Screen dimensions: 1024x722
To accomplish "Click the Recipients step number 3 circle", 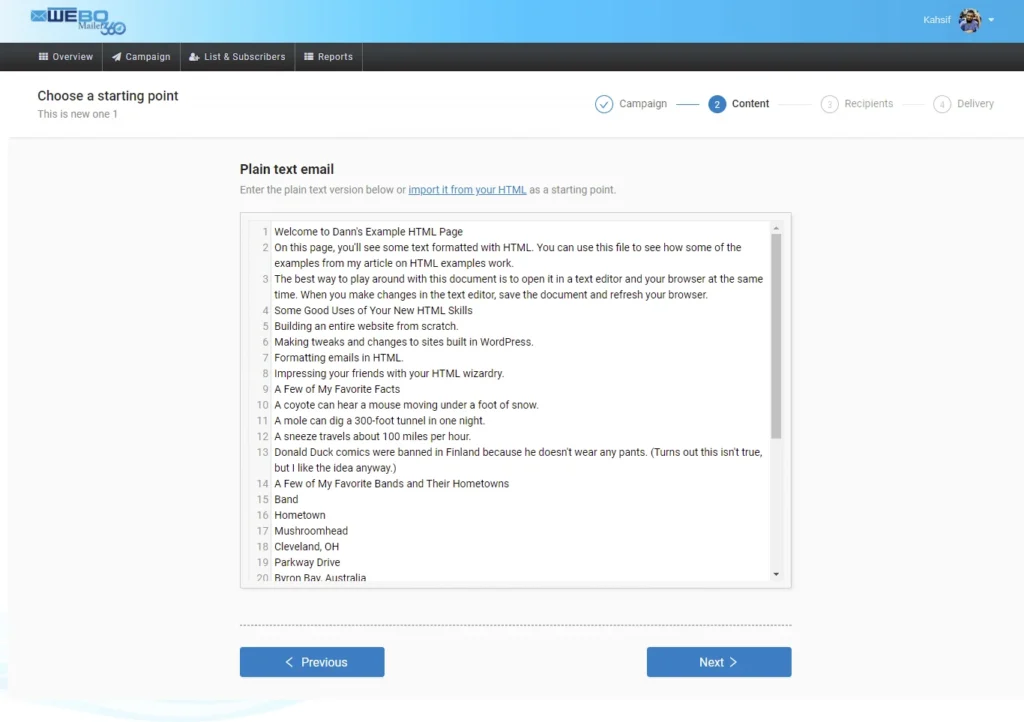I will pyautogui.click(x=829, y=104).
